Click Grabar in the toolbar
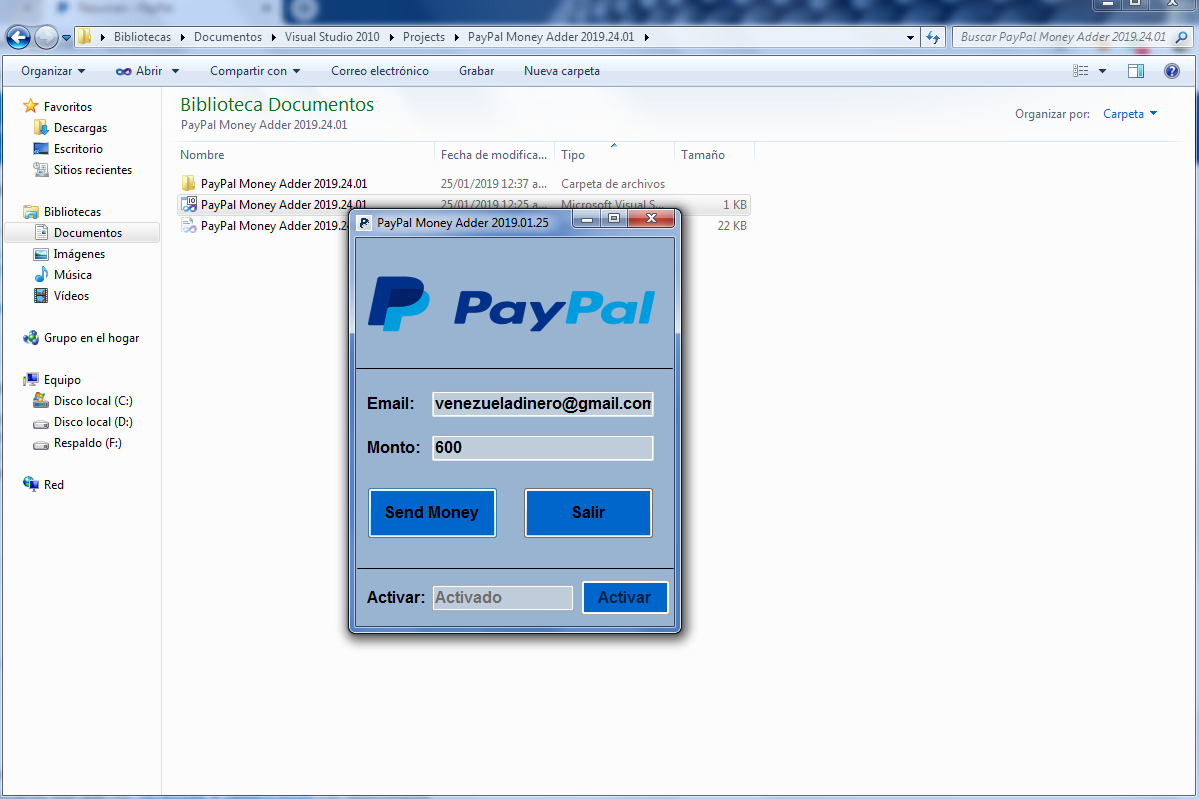 (x=476, y=71)
